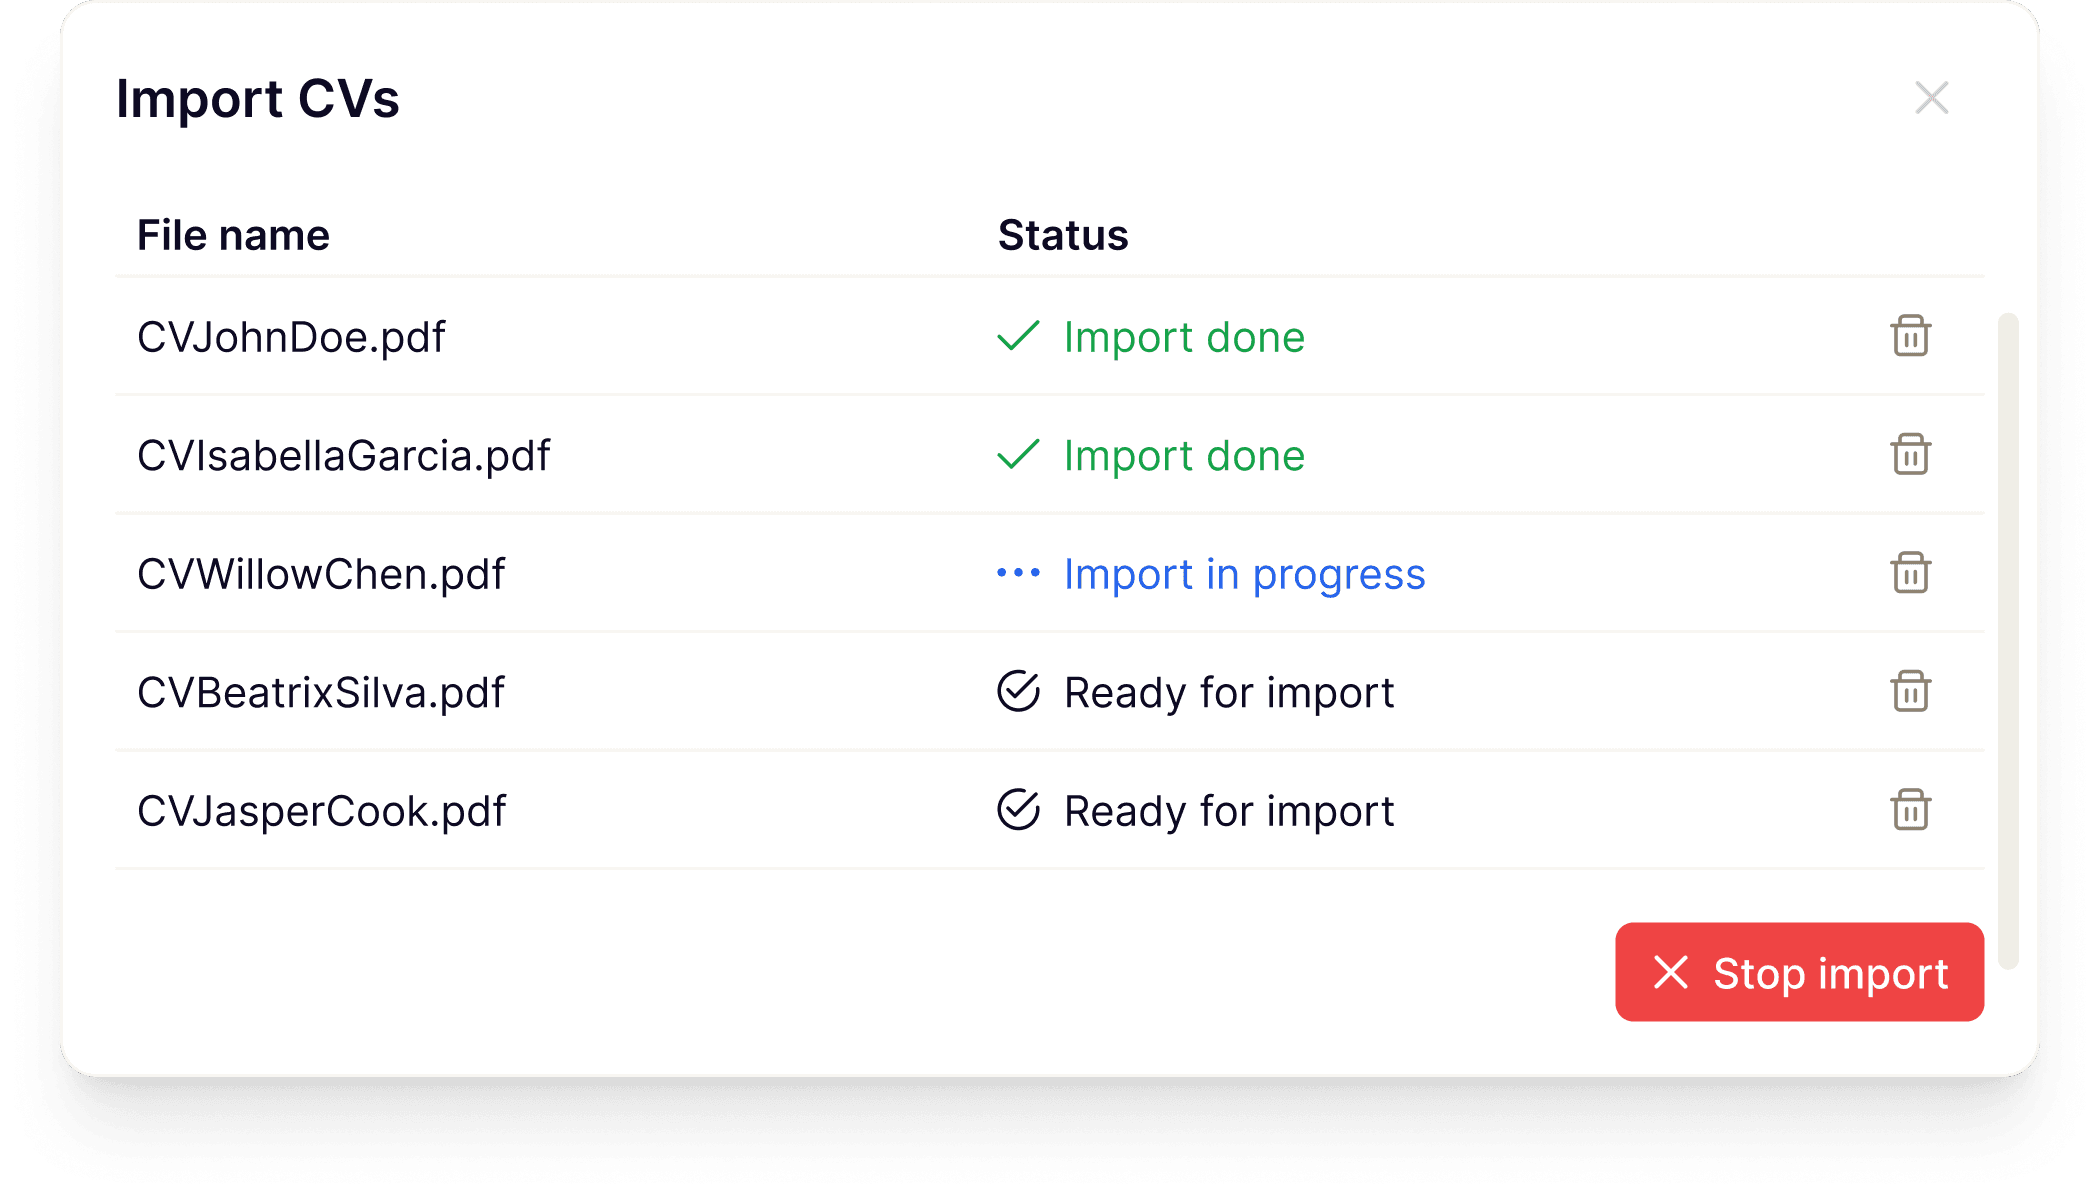
Task: Dismiss the dialog with the X
Action: pyautogui.click(x=1932, y=98)
